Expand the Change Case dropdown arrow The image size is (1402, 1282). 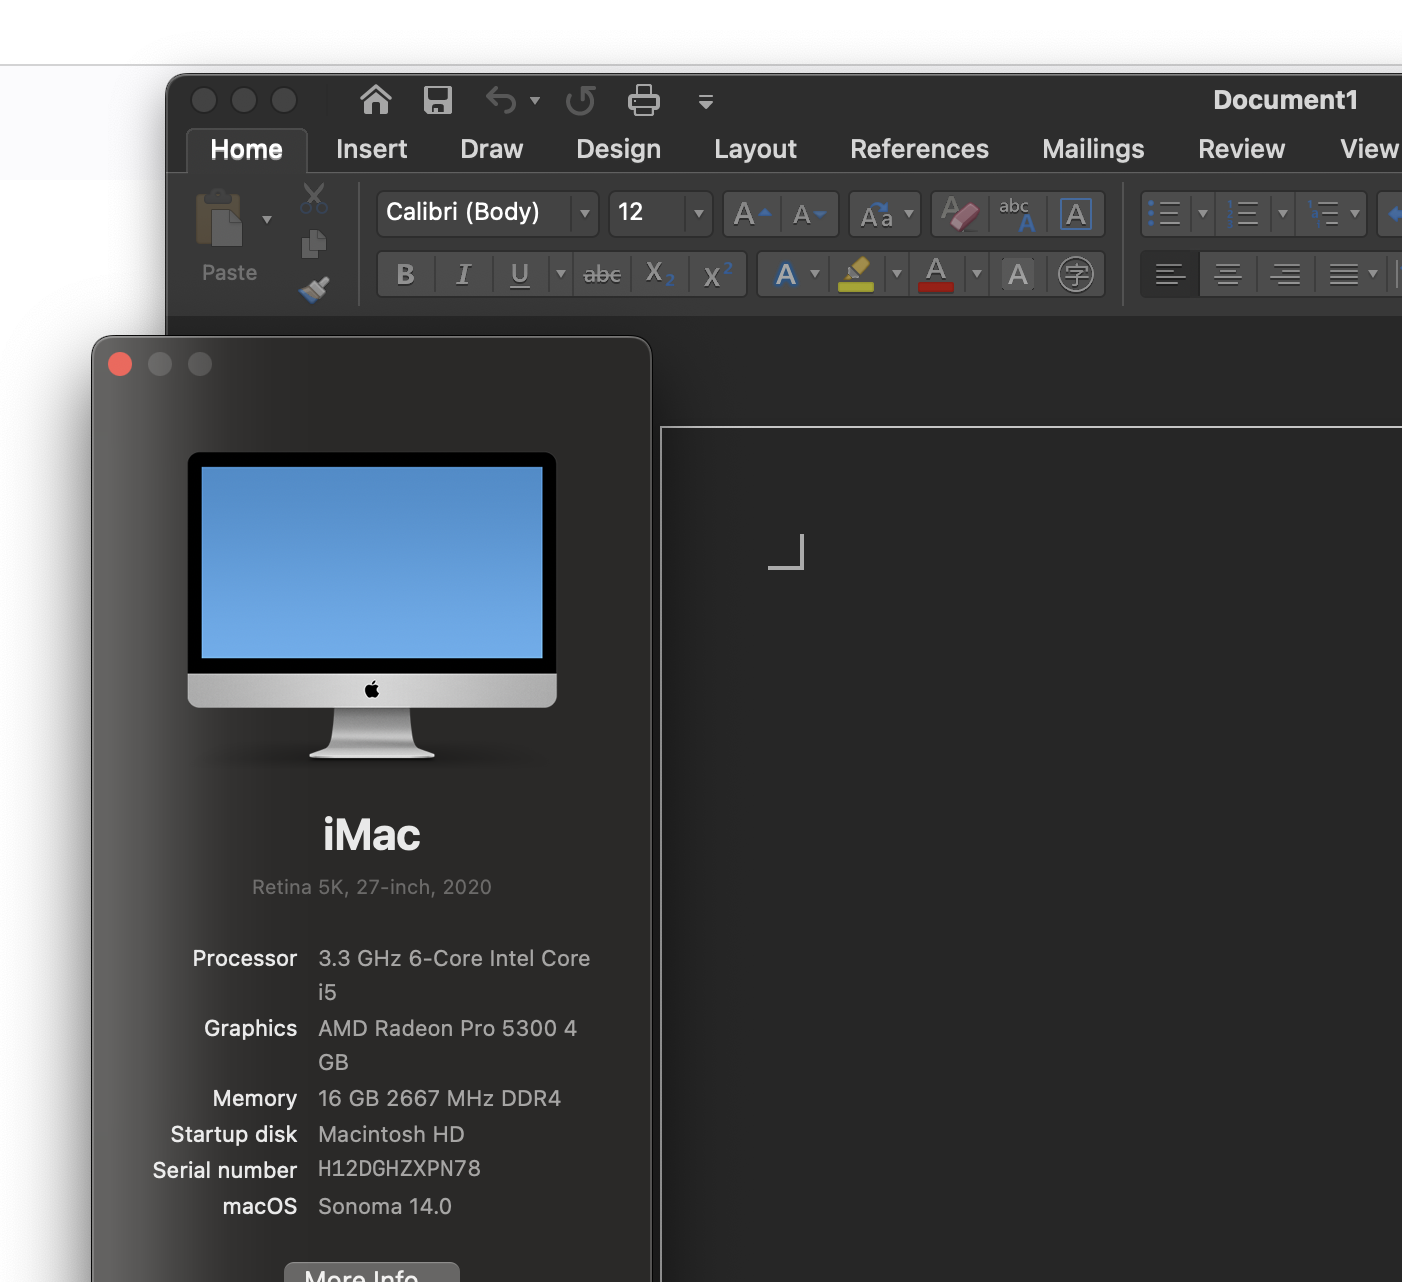[909, 214]
